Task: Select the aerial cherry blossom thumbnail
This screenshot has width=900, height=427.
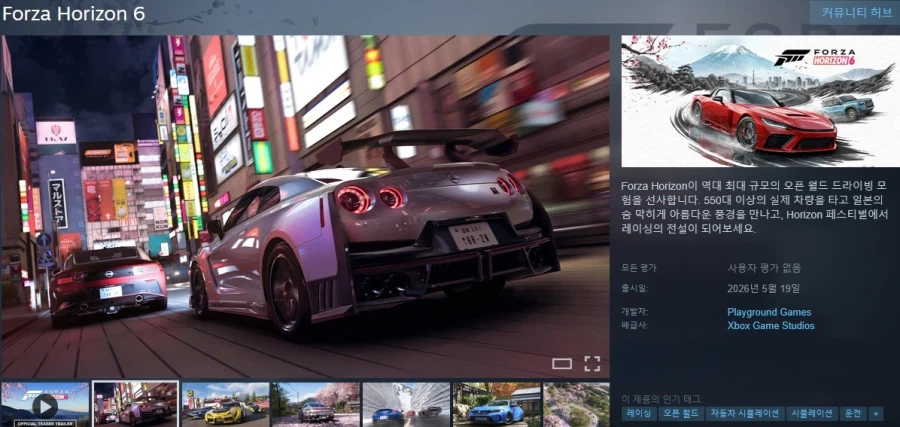Action: [577, 404]
